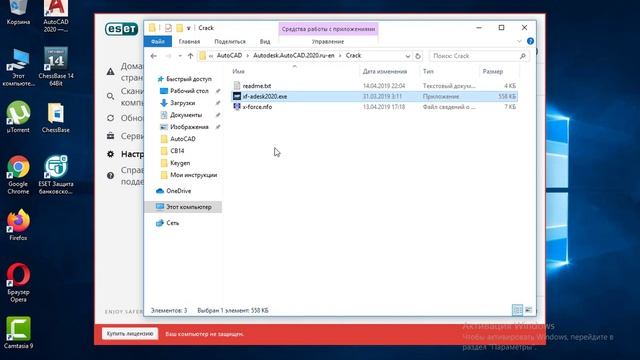This screenshot has height=360, width=640.
Task: Select the Settings gear icon in ESET sidebar
Action: coord(111,154)
